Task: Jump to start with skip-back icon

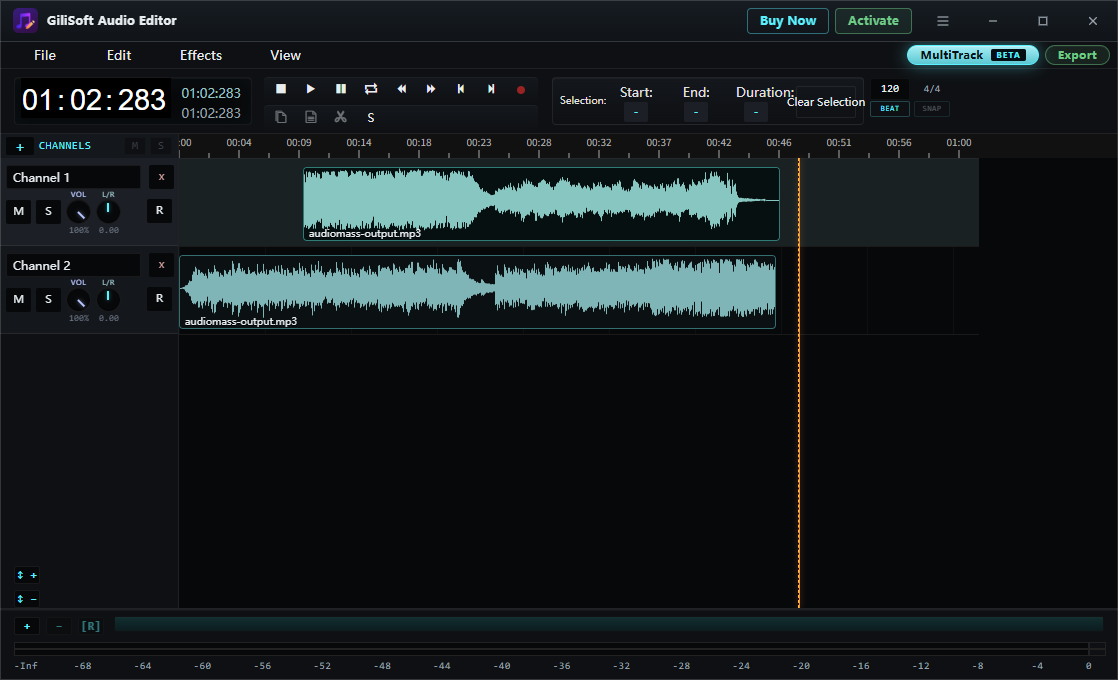Action: [461, 89]
